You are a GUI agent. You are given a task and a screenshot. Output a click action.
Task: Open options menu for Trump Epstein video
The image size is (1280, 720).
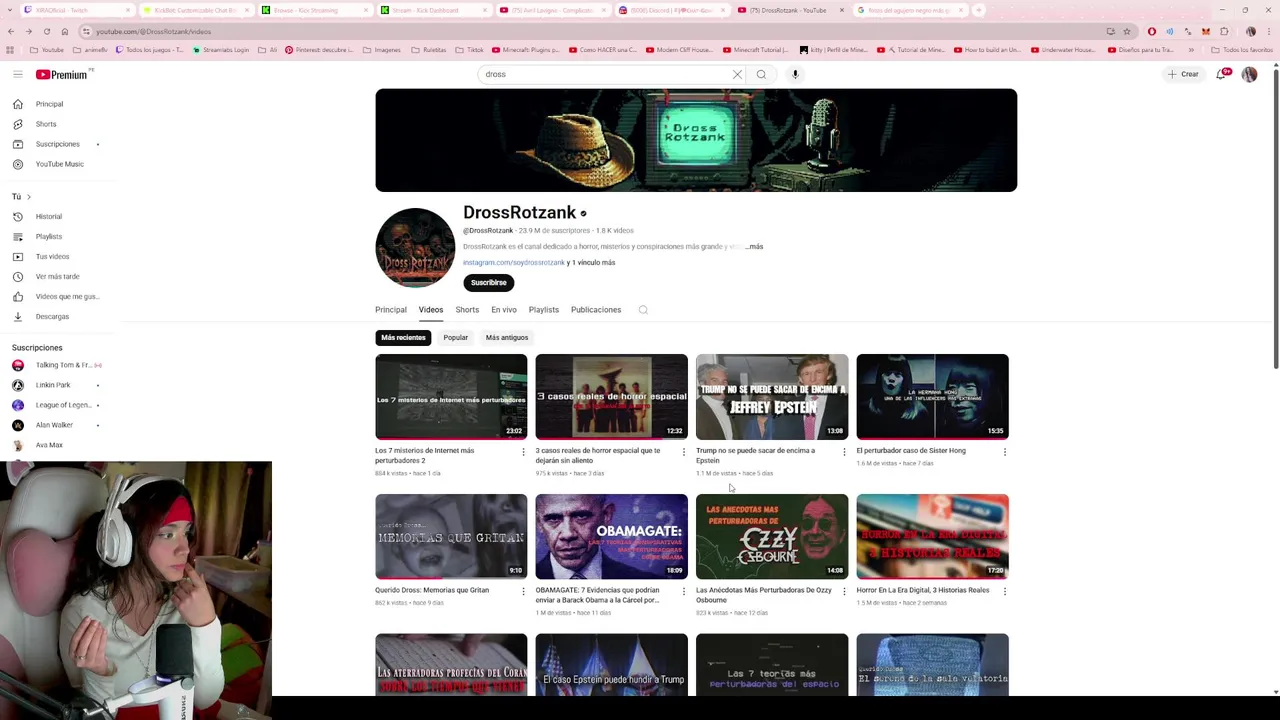click(x=844, y=452)
